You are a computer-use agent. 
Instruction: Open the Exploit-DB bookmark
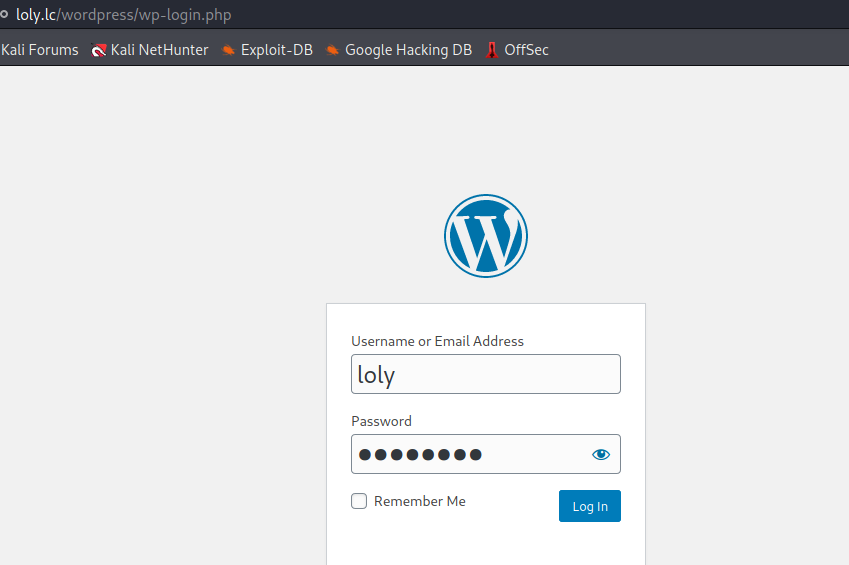coord(267,50)
